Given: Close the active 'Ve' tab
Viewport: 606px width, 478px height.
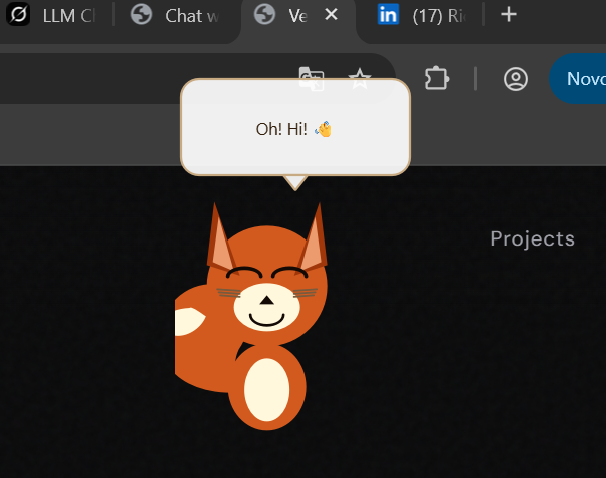Looking at the screenshot, I should click(333, 15).
